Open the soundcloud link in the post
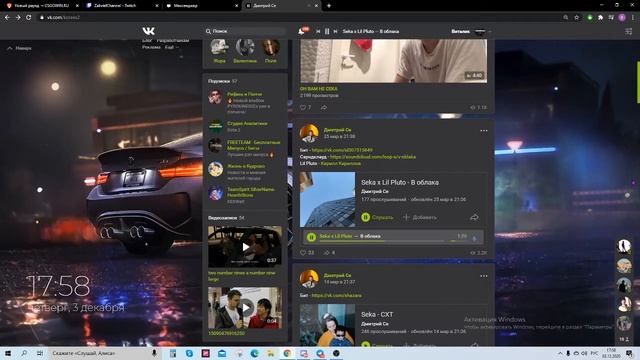Screen dimensions: 640x360 (373, 157)
